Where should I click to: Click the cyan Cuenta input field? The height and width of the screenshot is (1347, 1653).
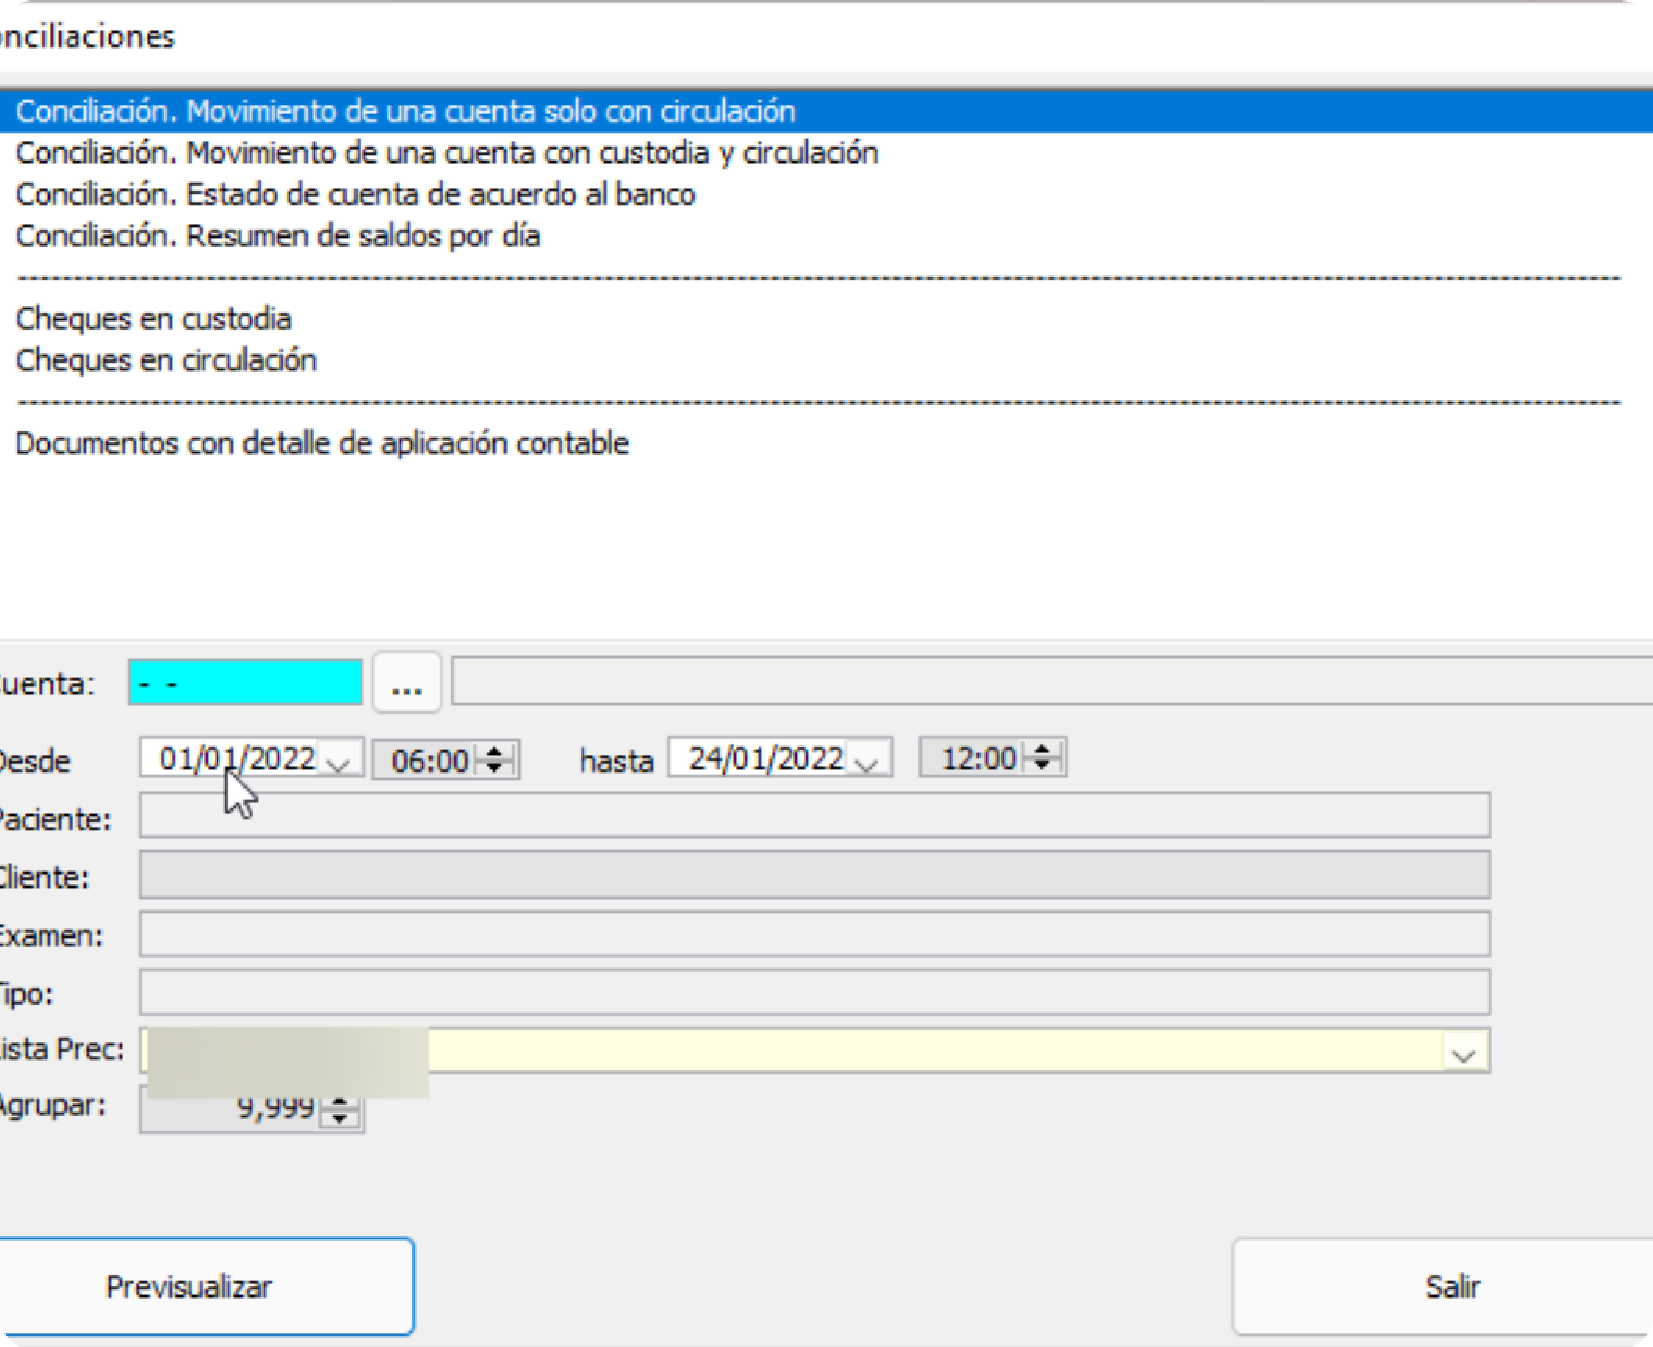pyautogui.click(x=245, y=683)
